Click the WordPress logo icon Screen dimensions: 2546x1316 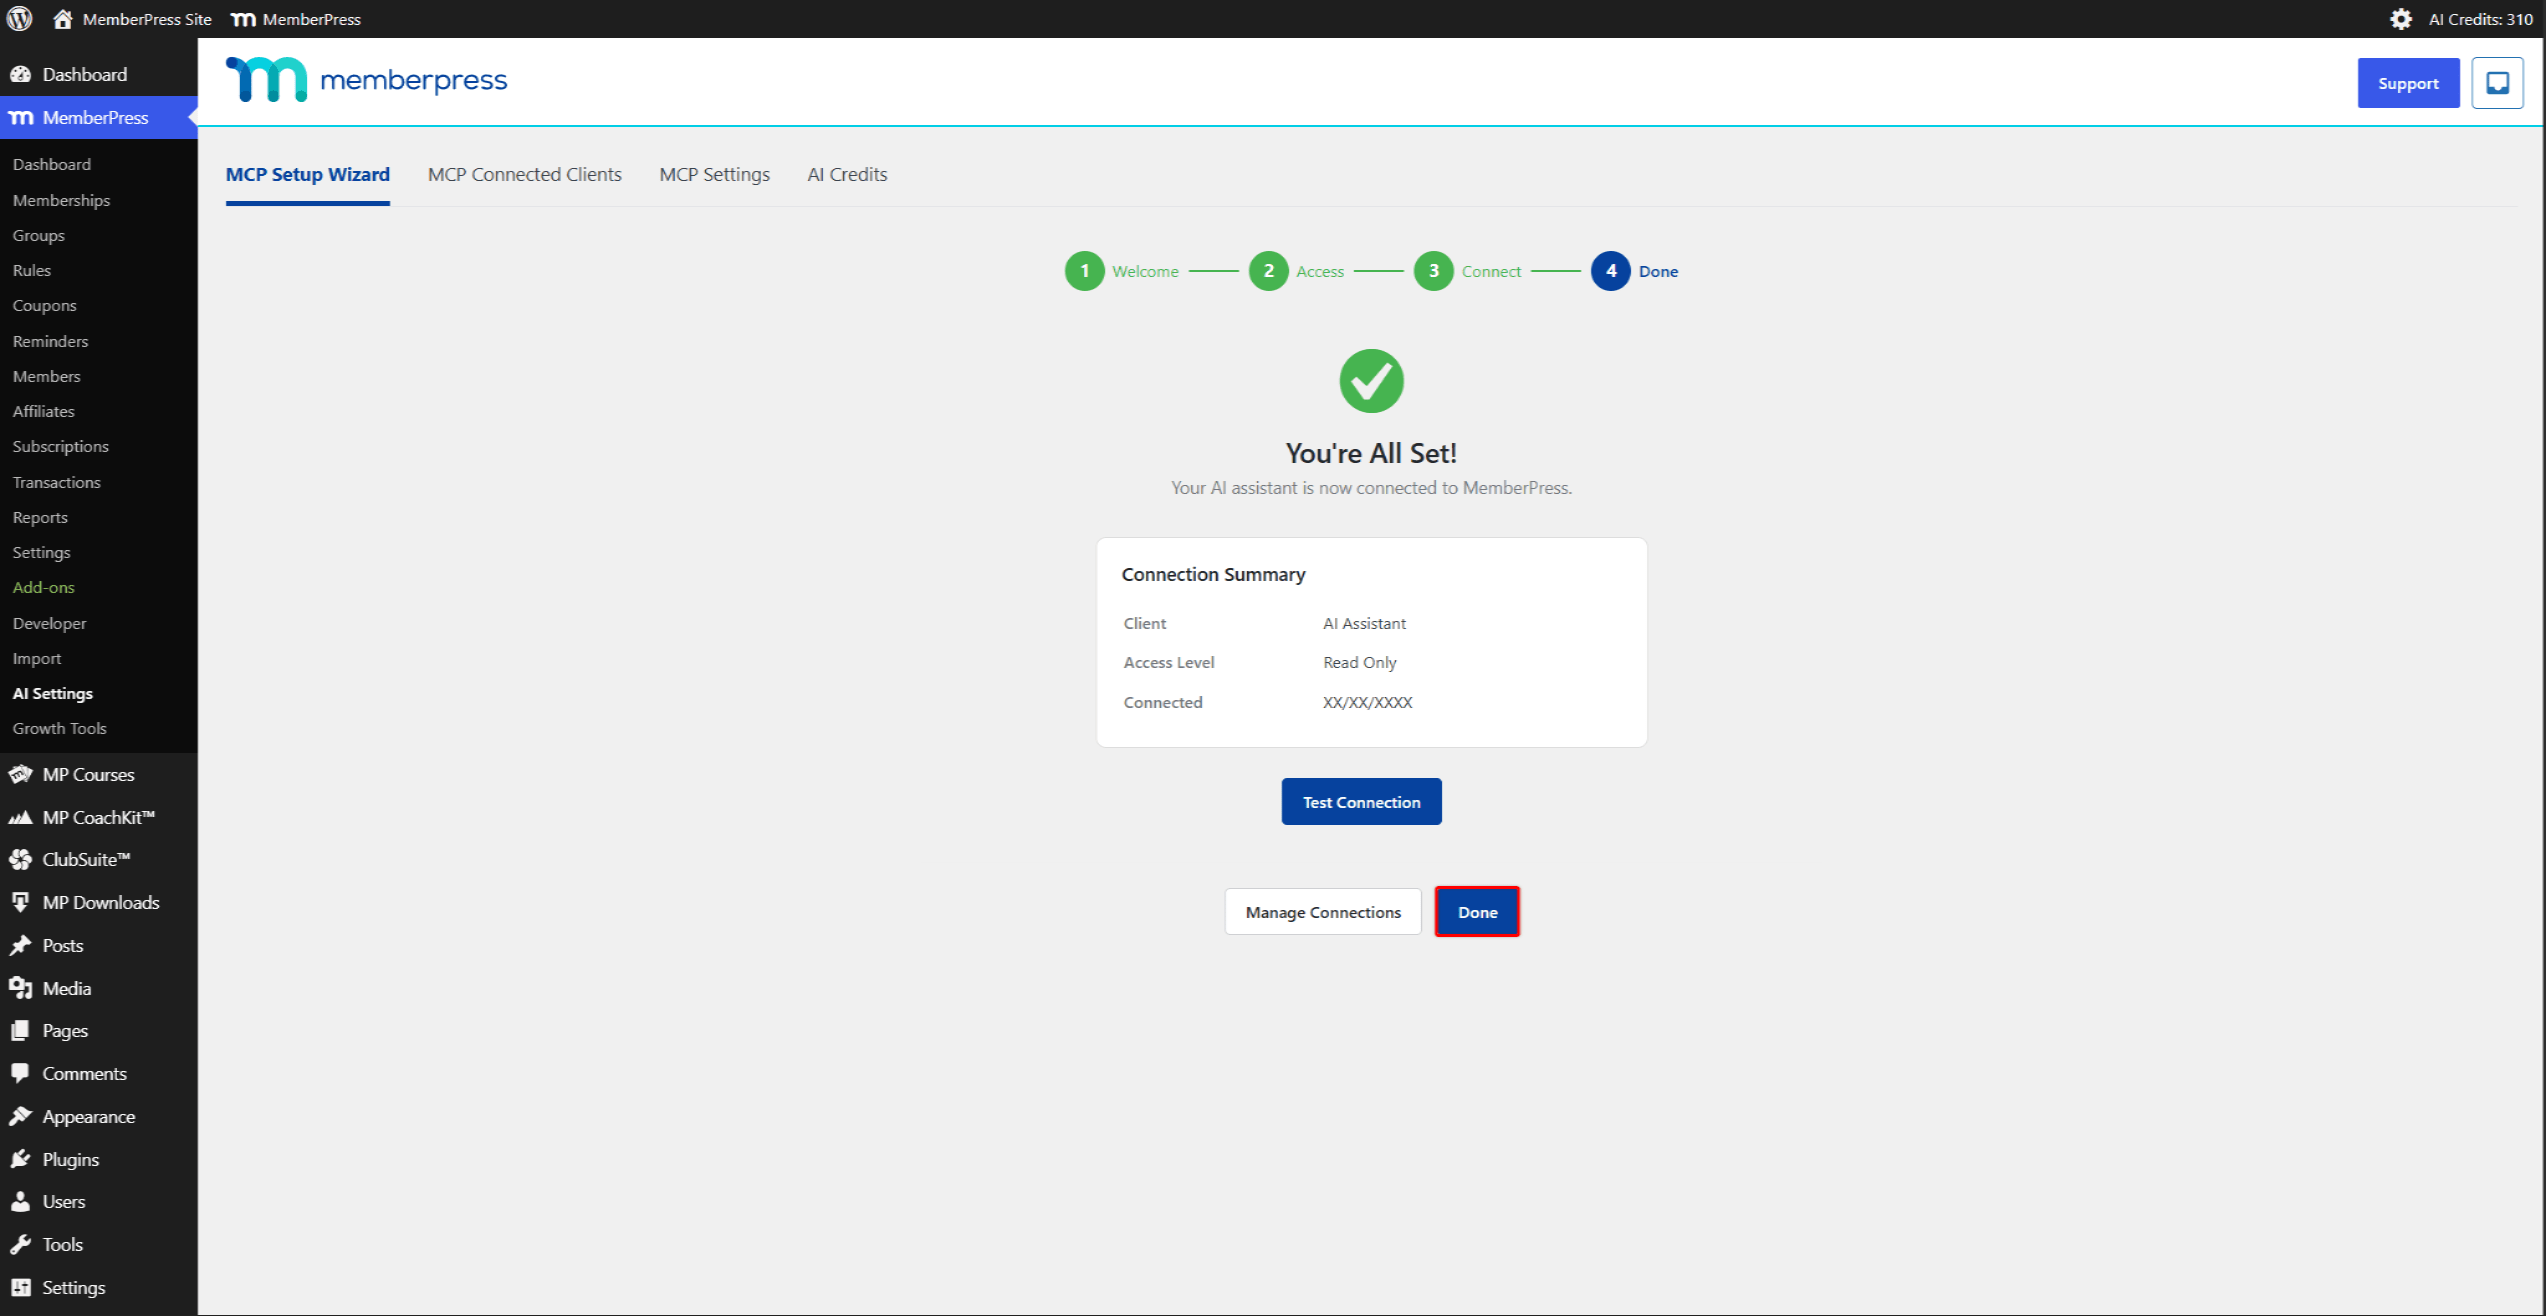(20, 19)
